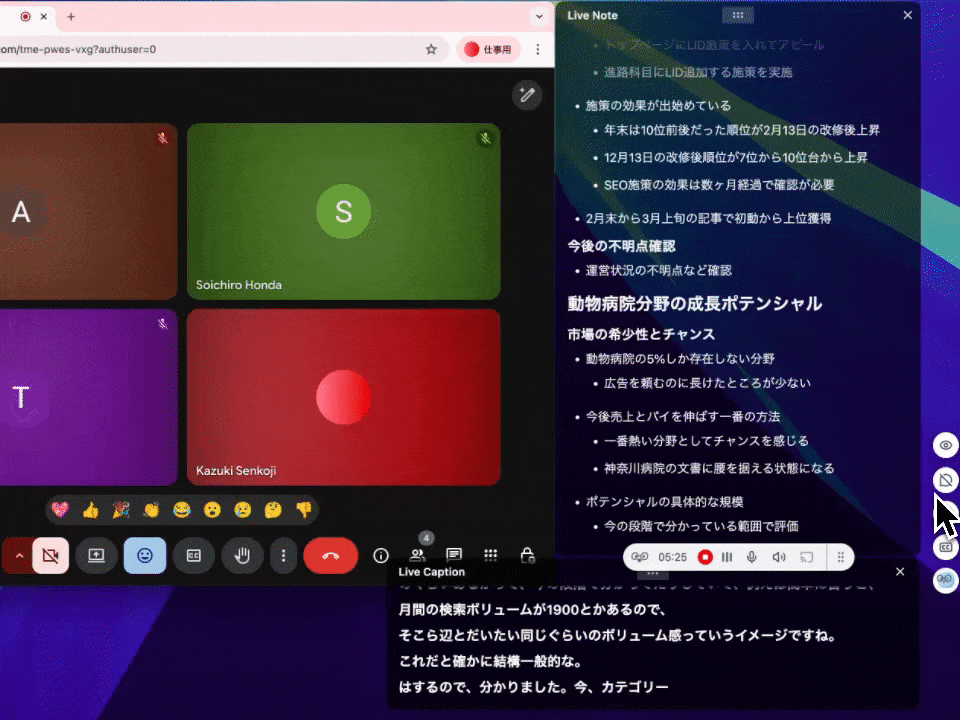Open the emoji reactions button
Screen dimensions: 960x720
click(x=145, y=555)
